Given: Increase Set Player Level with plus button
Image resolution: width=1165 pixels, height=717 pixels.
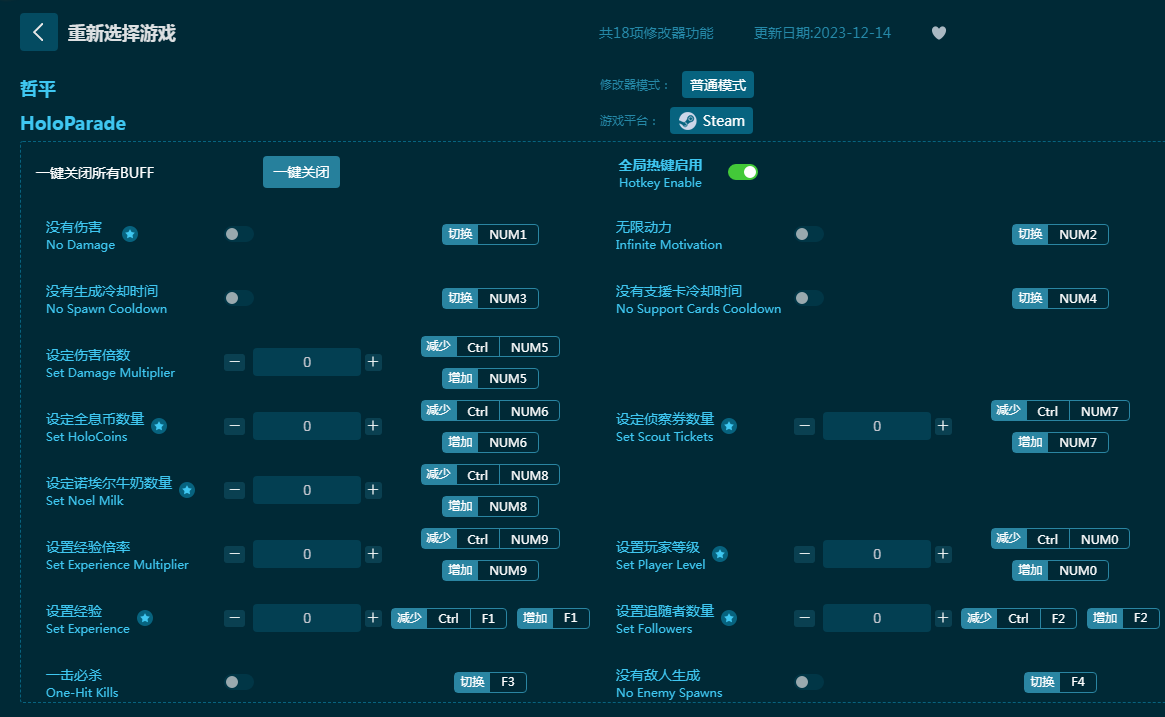Looking at the screenshot, I should 943,554.
